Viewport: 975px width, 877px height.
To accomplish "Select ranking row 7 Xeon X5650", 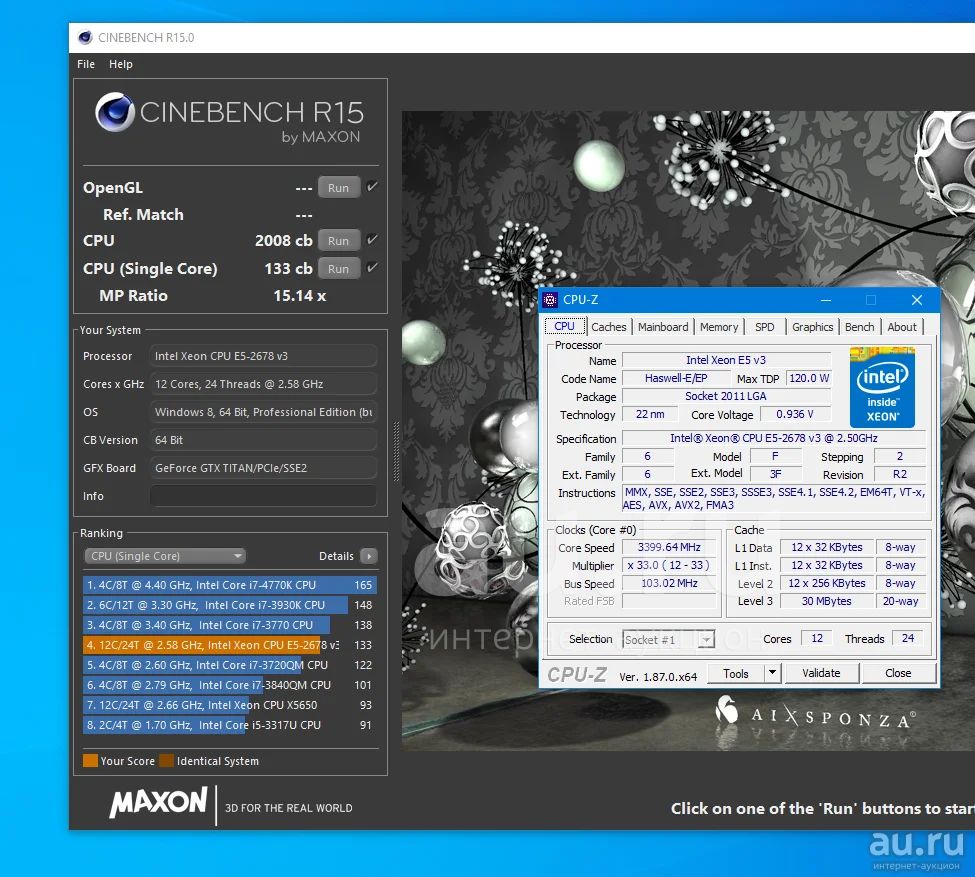I will [x=230, y=705].
